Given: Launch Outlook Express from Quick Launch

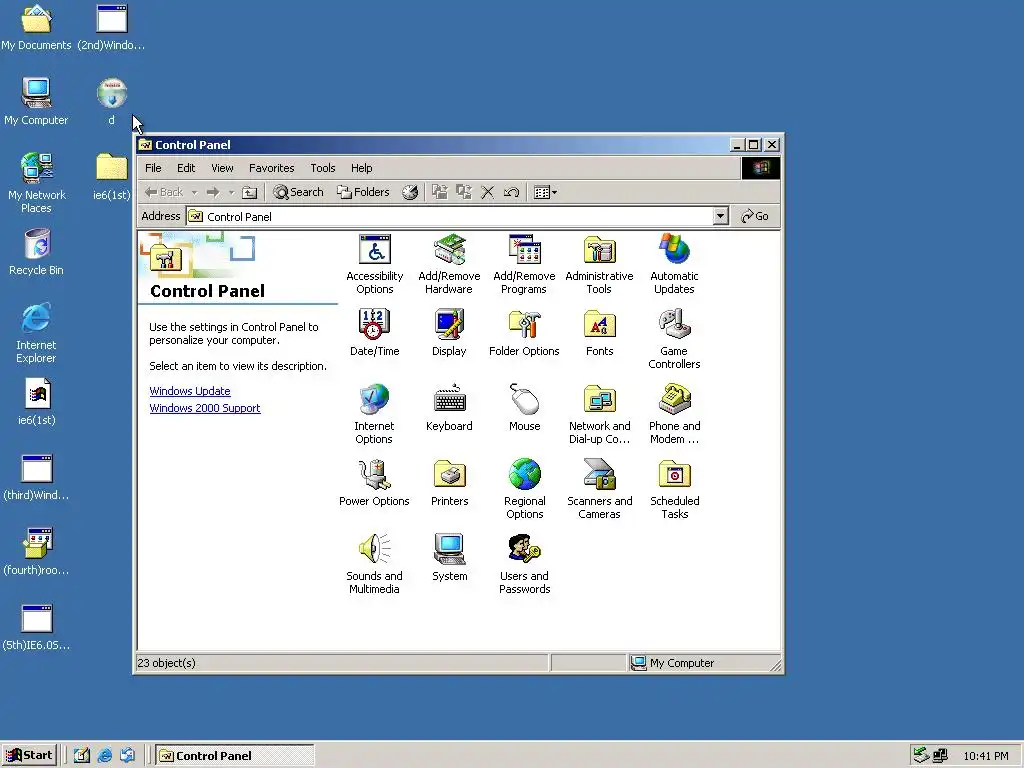Looking at the screenshot, I should pos(127,756).
